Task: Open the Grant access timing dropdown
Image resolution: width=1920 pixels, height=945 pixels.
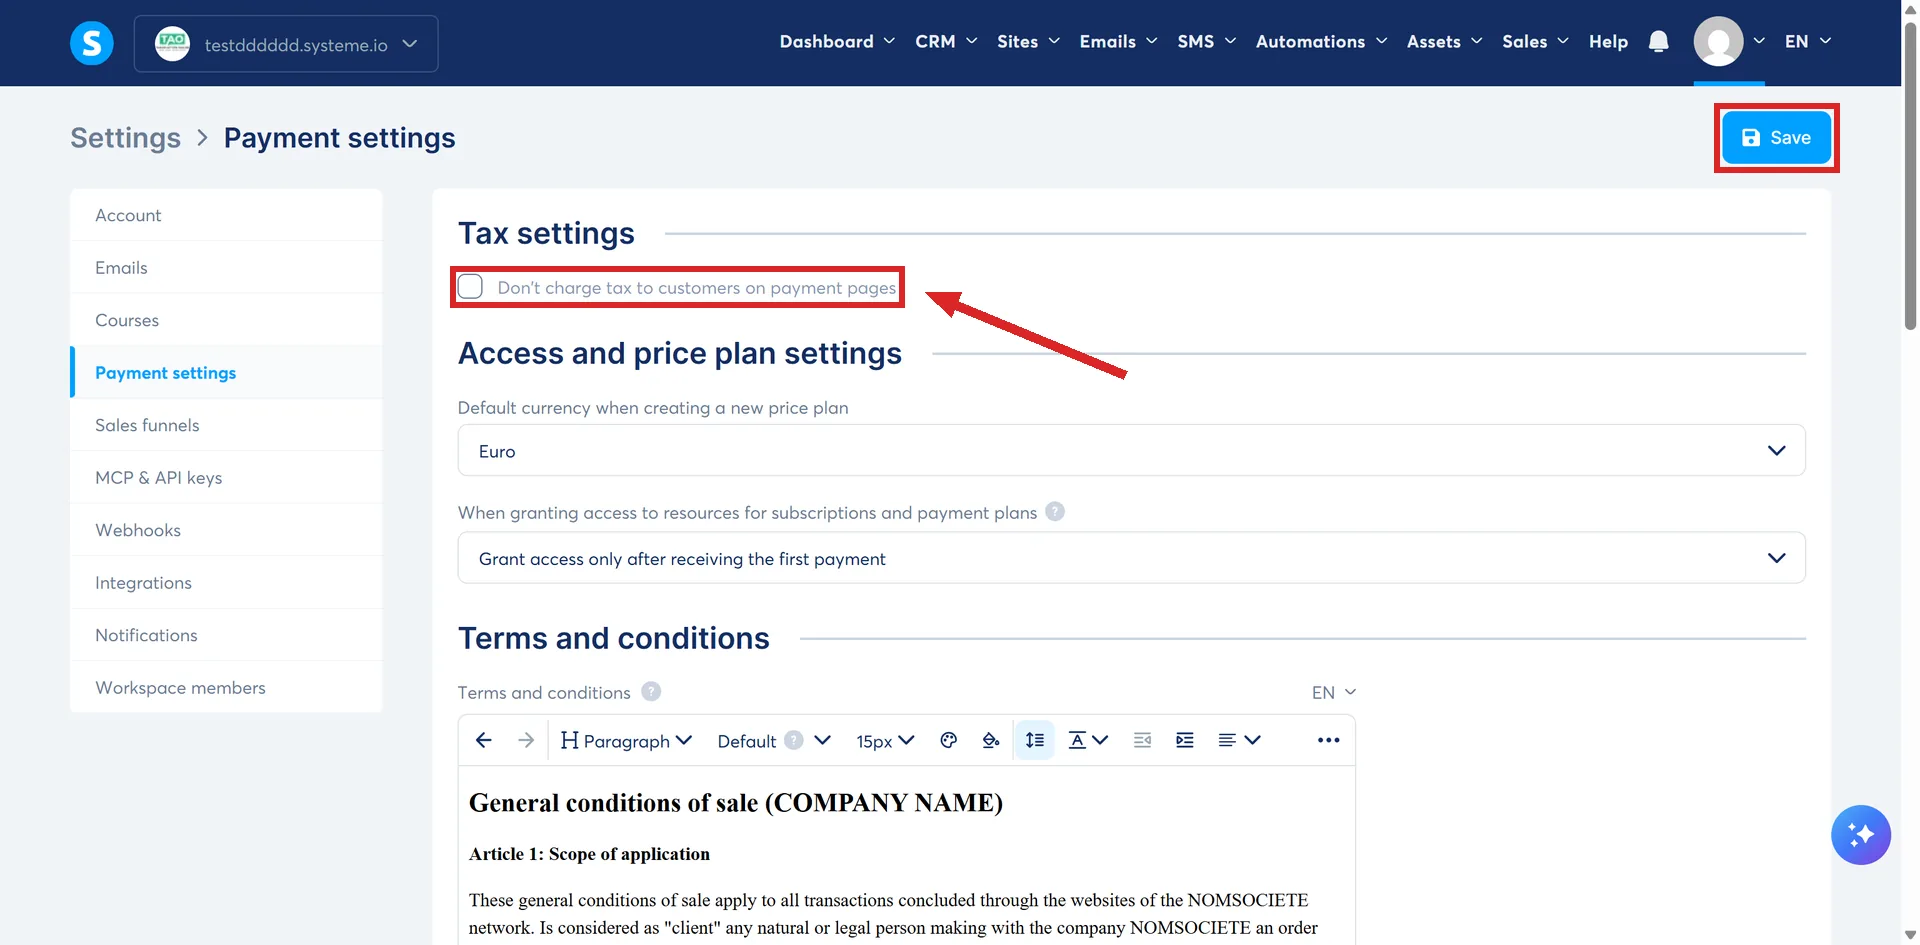Action: point(1131,558)
